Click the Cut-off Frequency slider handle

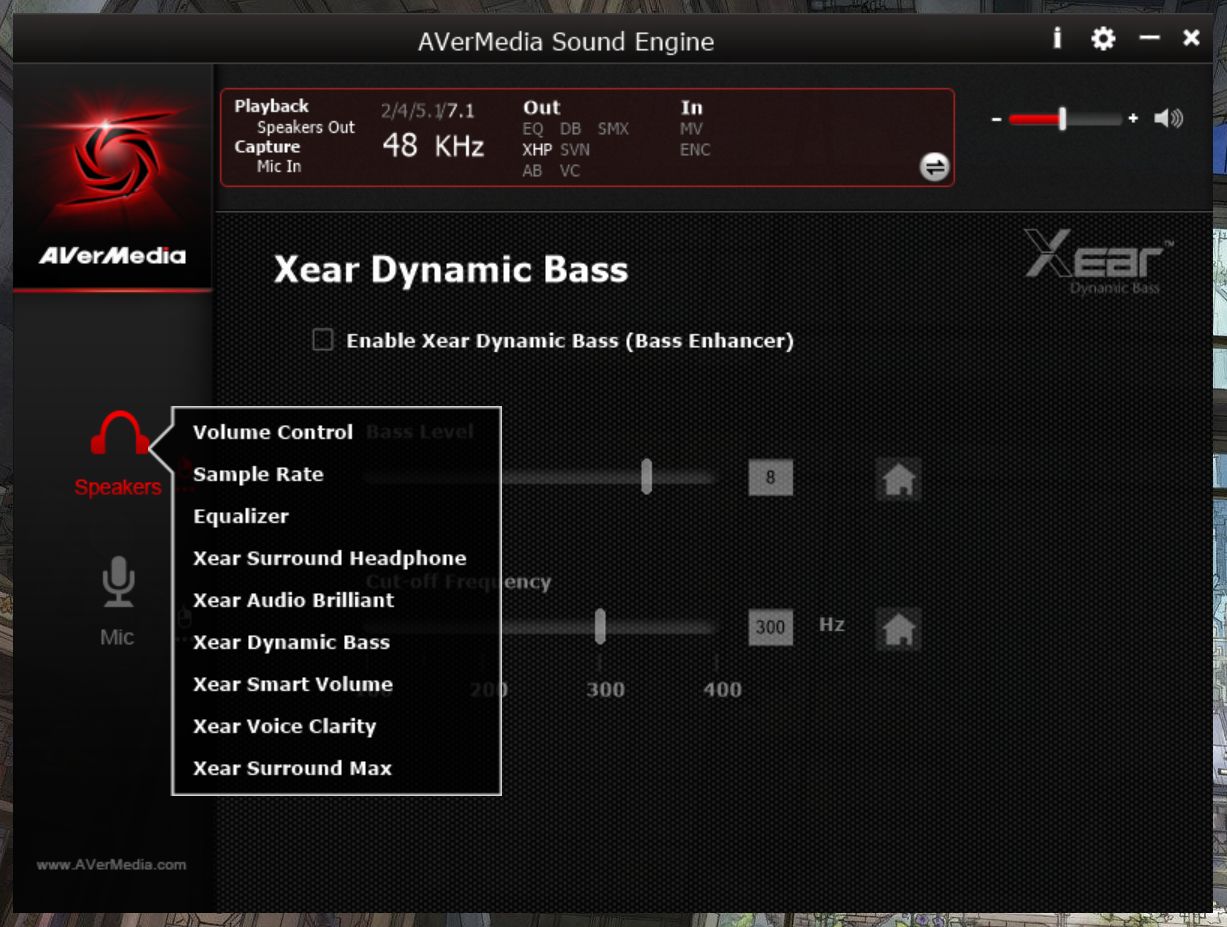(600, 626)
